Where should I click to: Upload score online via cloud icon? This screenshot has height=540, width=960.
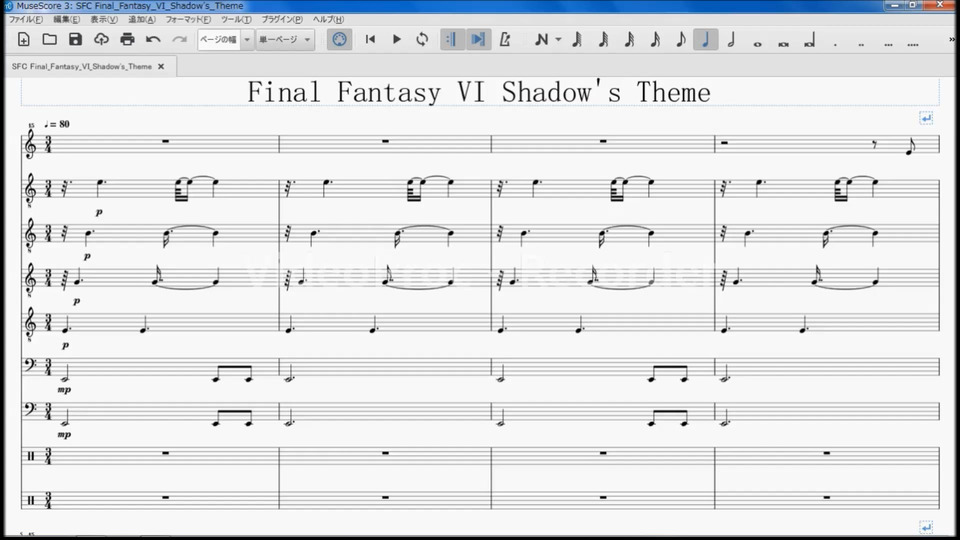coord(101,40)
